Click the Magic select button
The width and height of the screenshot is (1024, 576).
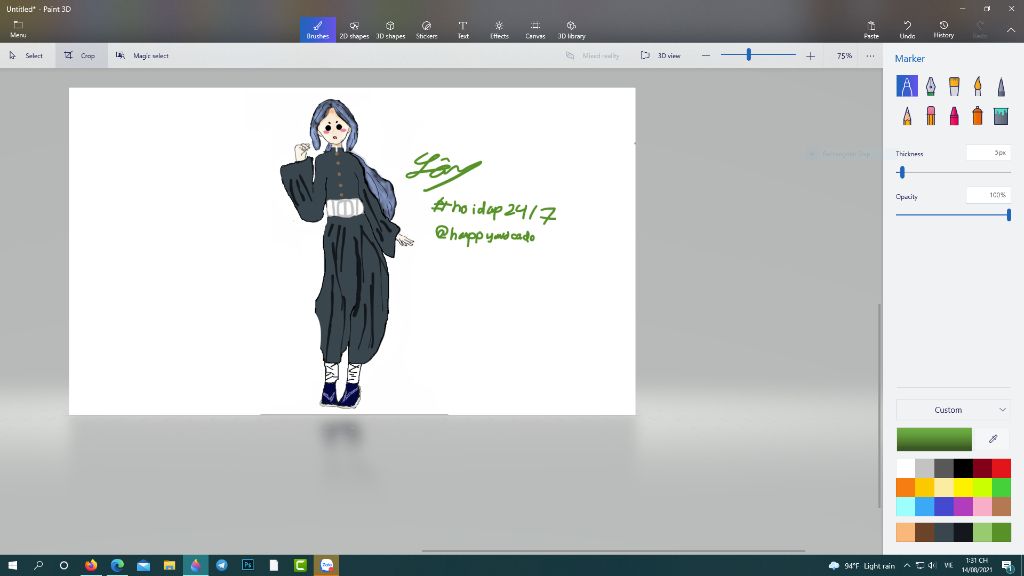[142, 56]
